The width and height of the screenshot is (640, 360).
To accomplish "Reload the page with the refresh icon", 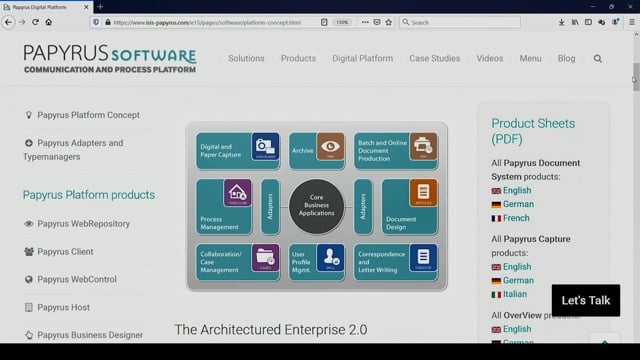I will click(x=36, y=22).
